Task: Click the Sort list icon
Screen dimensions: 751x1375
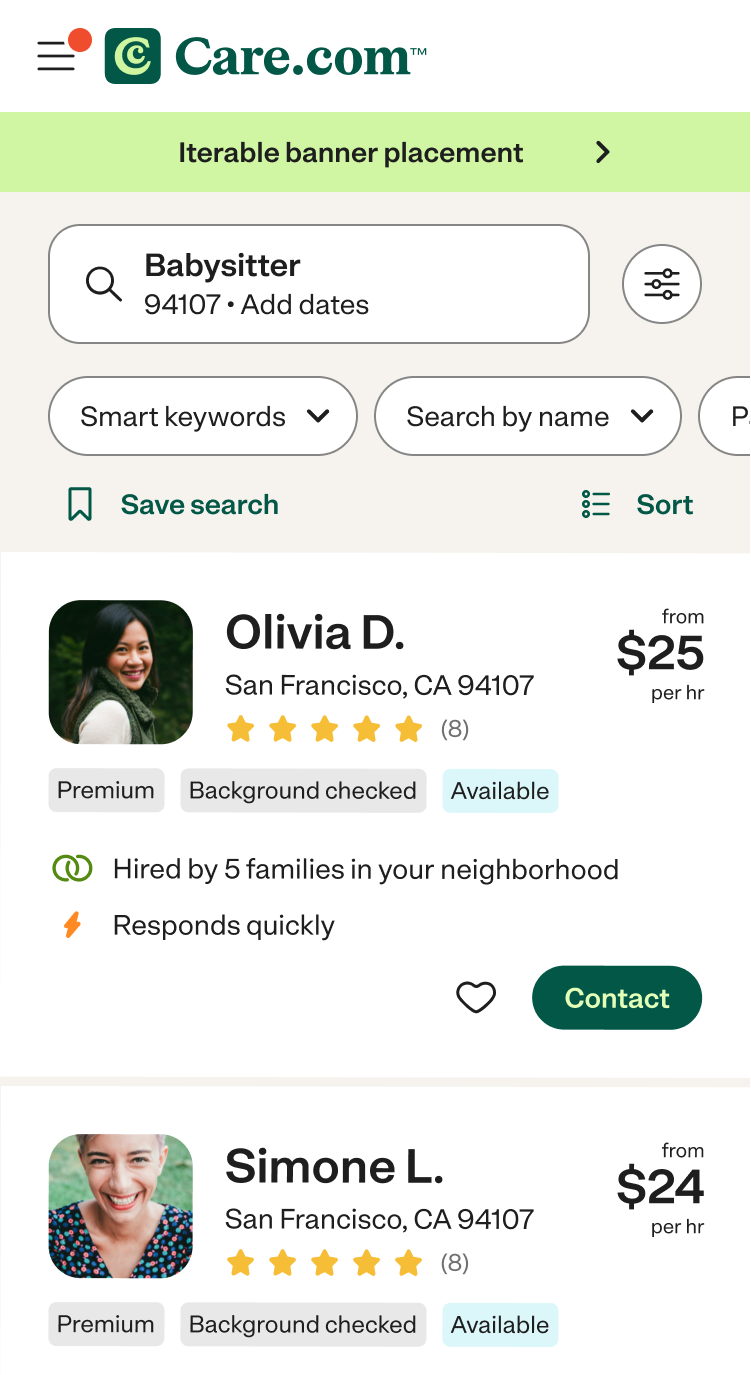Action: click(x=596, y=504)
